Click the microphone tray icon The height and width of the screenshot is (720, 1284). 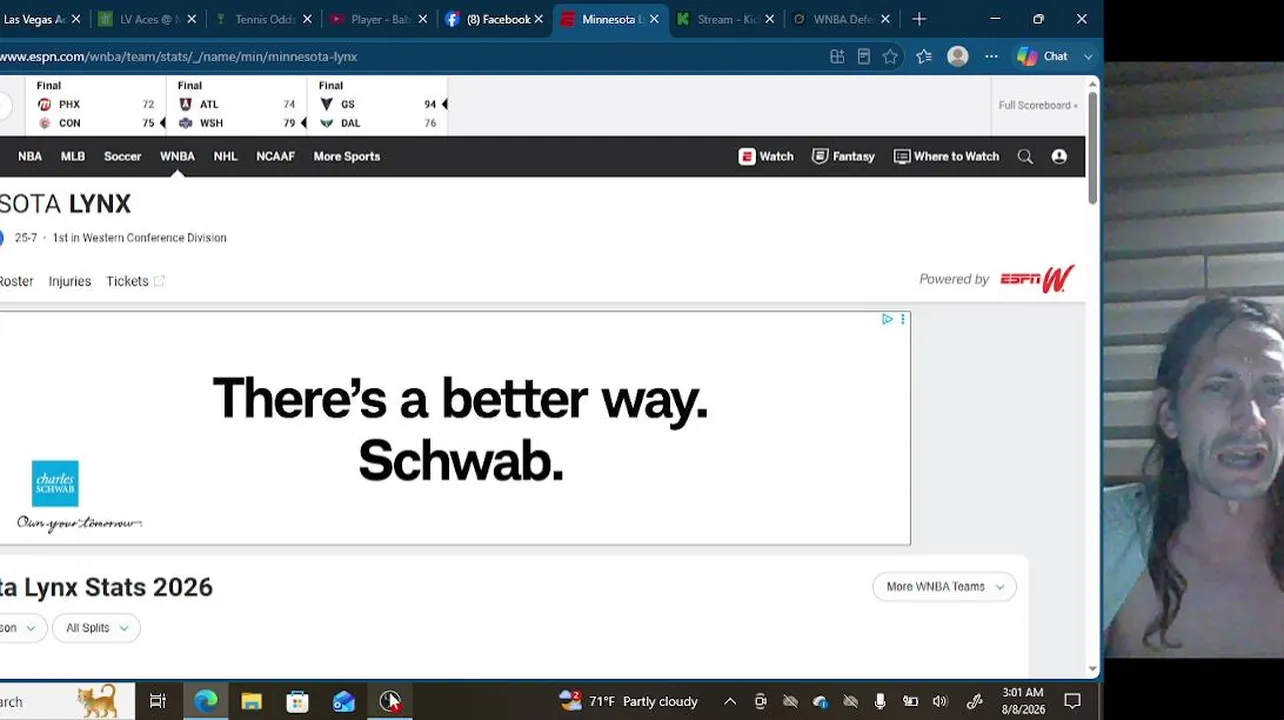coord(880,701)
